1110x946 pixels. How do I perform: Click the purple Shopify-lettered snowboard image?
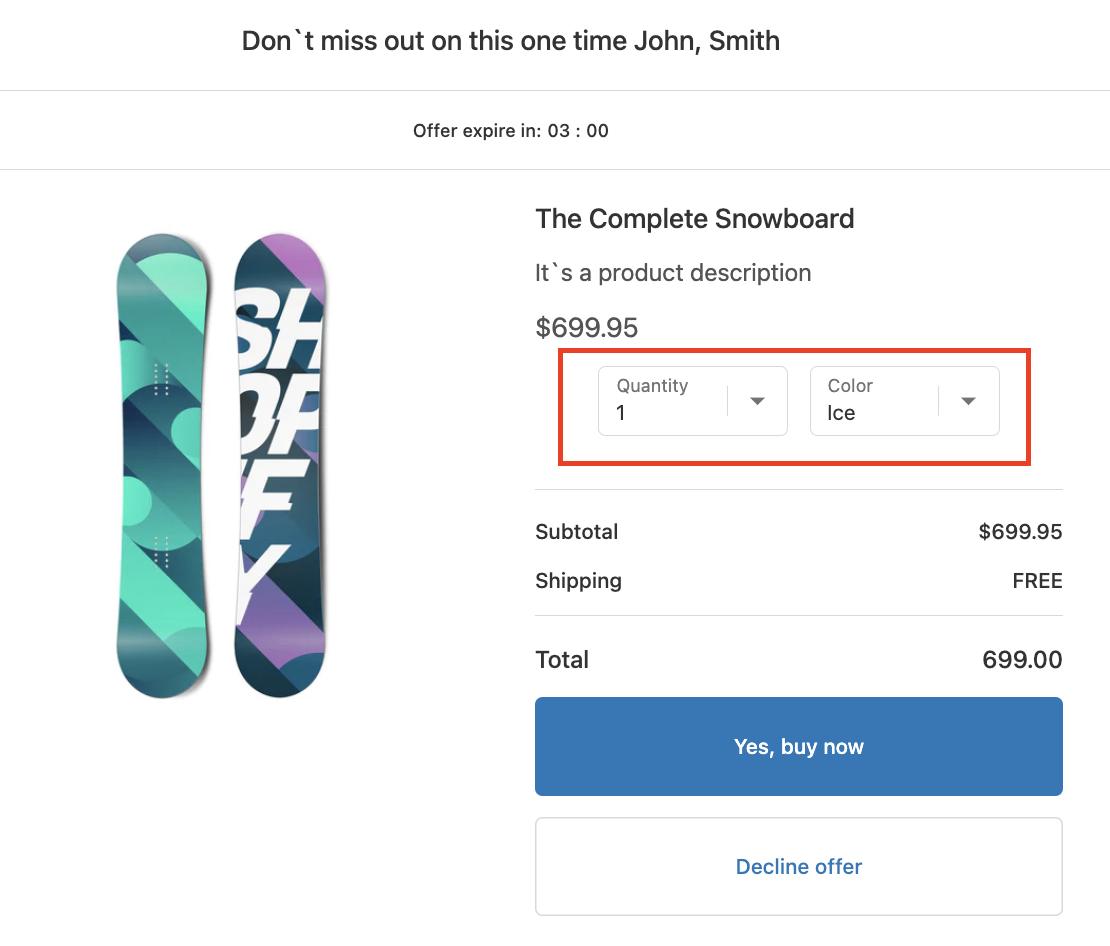pos(280,464)
